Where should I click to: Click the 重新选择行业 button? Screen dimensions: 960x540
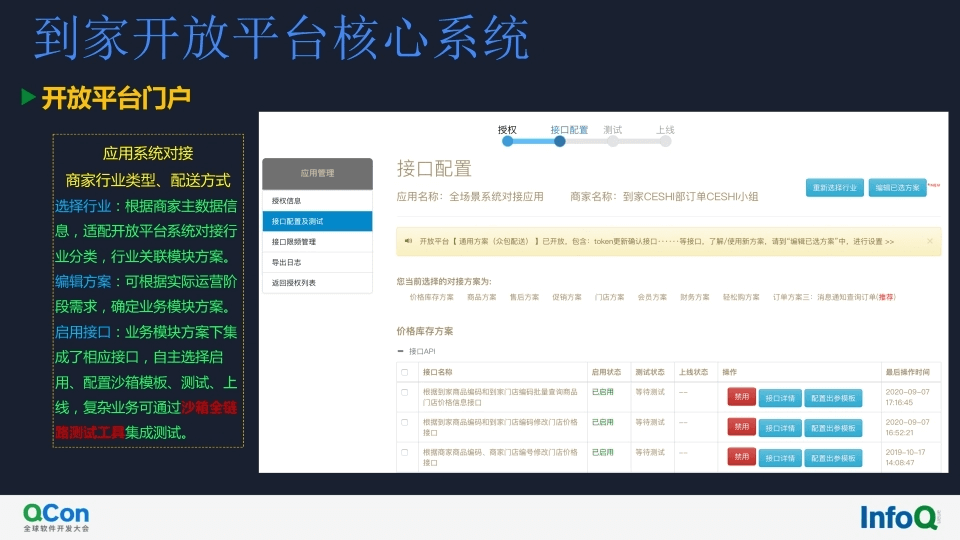(834, 187)
